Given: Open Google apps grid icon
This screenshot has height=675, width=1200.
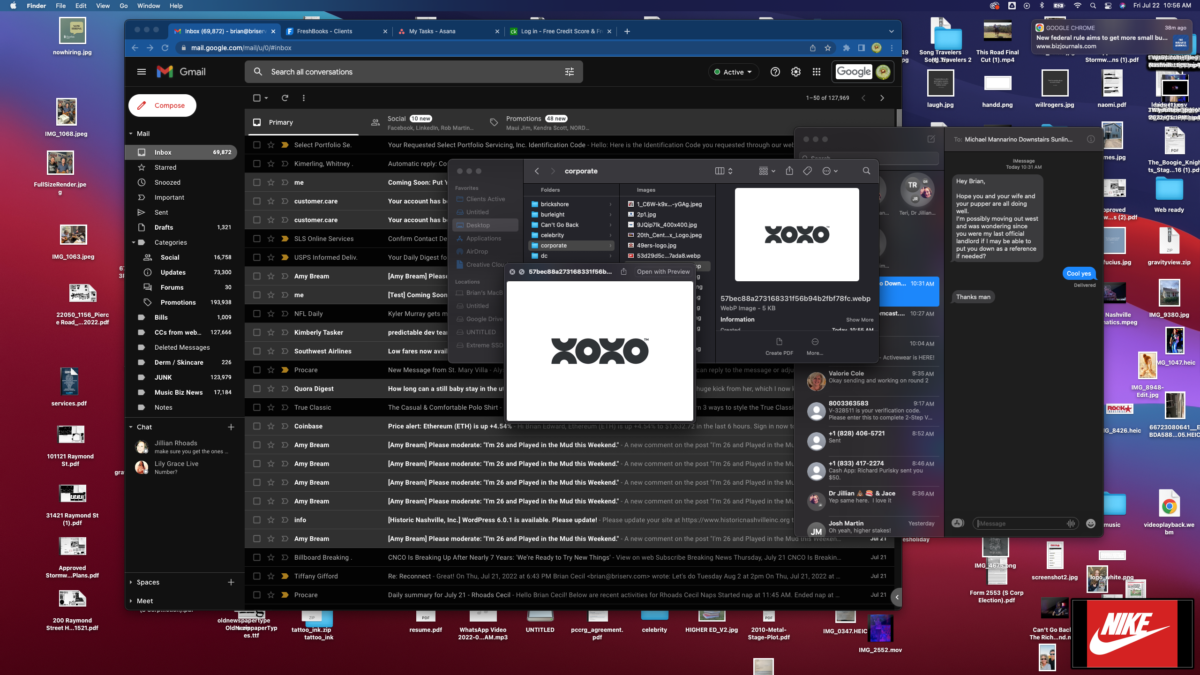Looking at the screenshot, I should [817, 72].
